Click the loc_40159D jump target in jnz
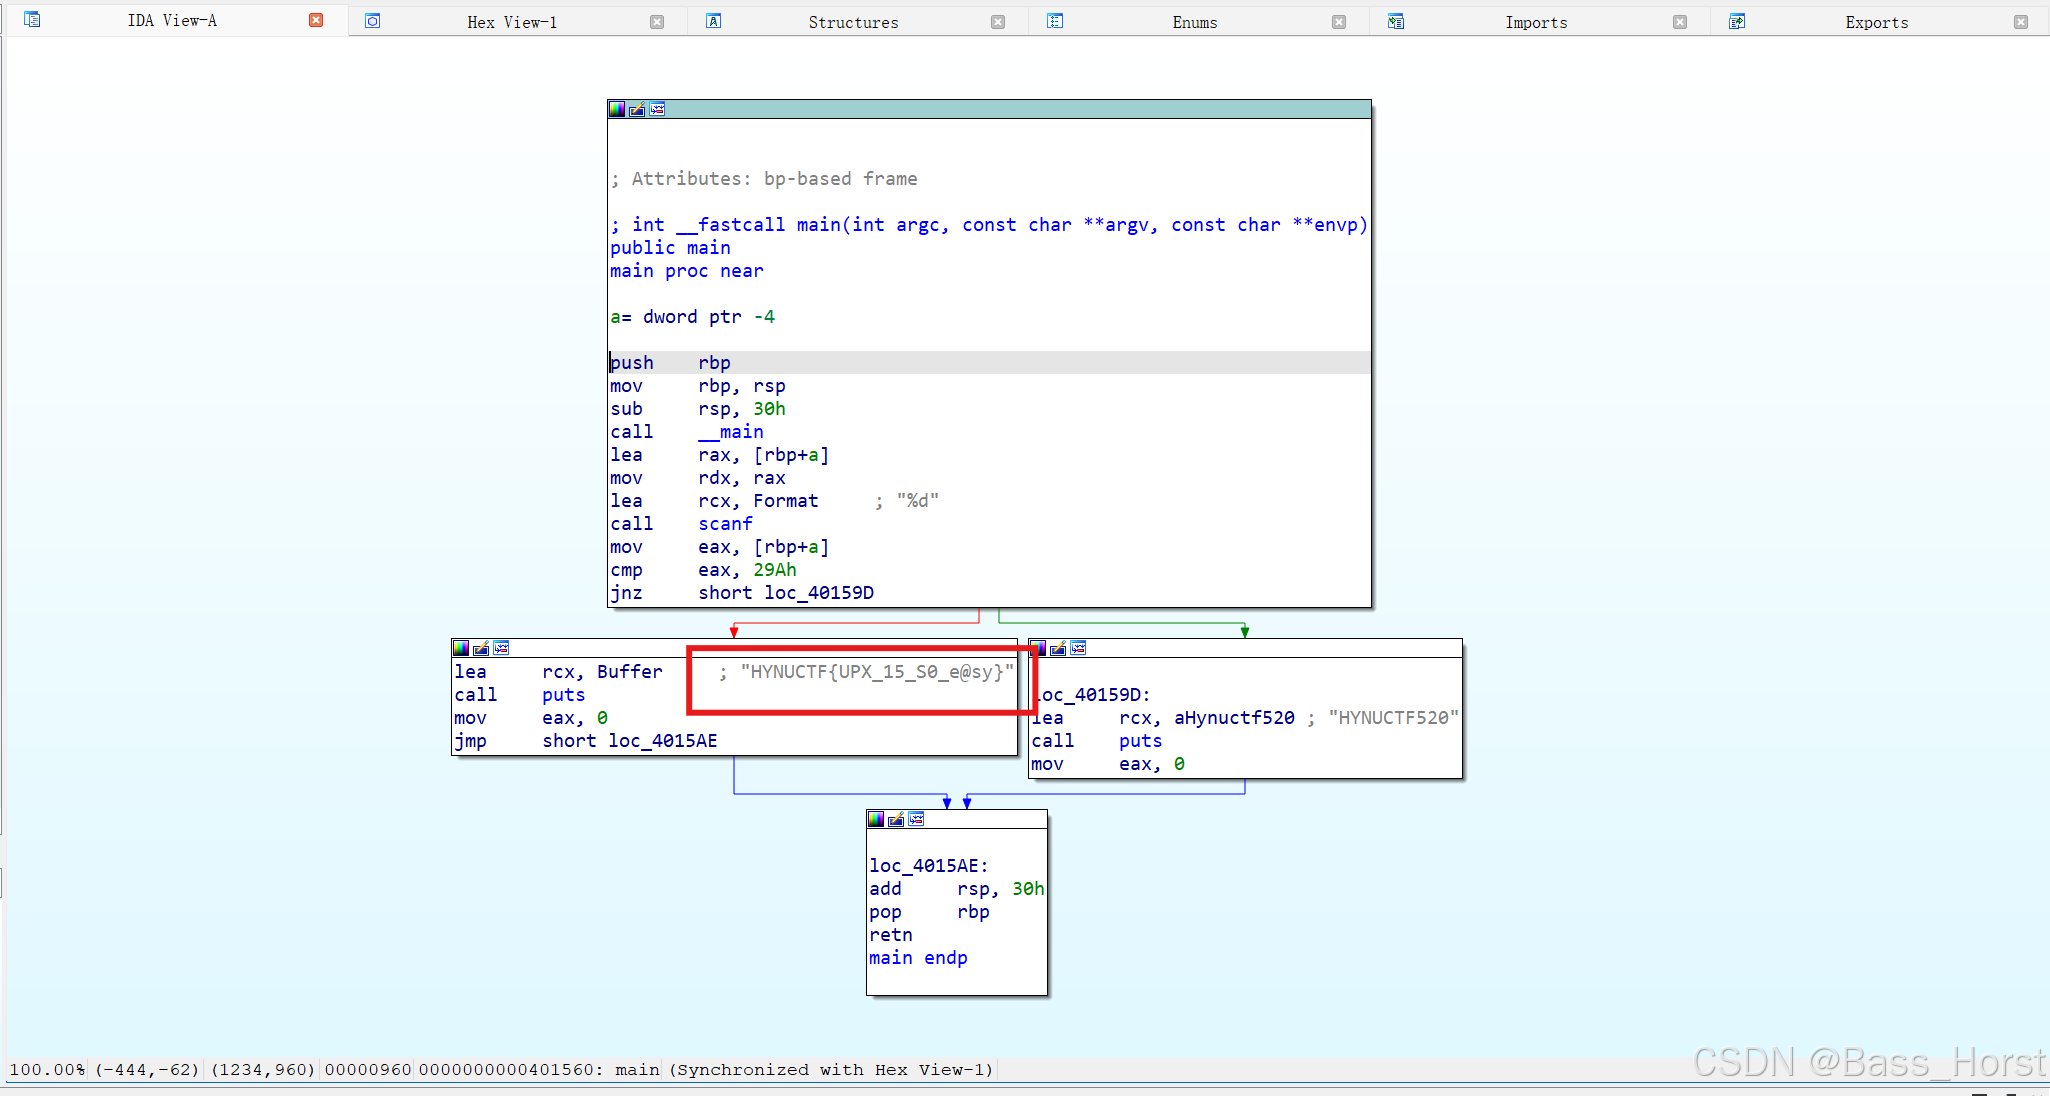Viewport: 2050px width, 1096px height. (818, 593)
